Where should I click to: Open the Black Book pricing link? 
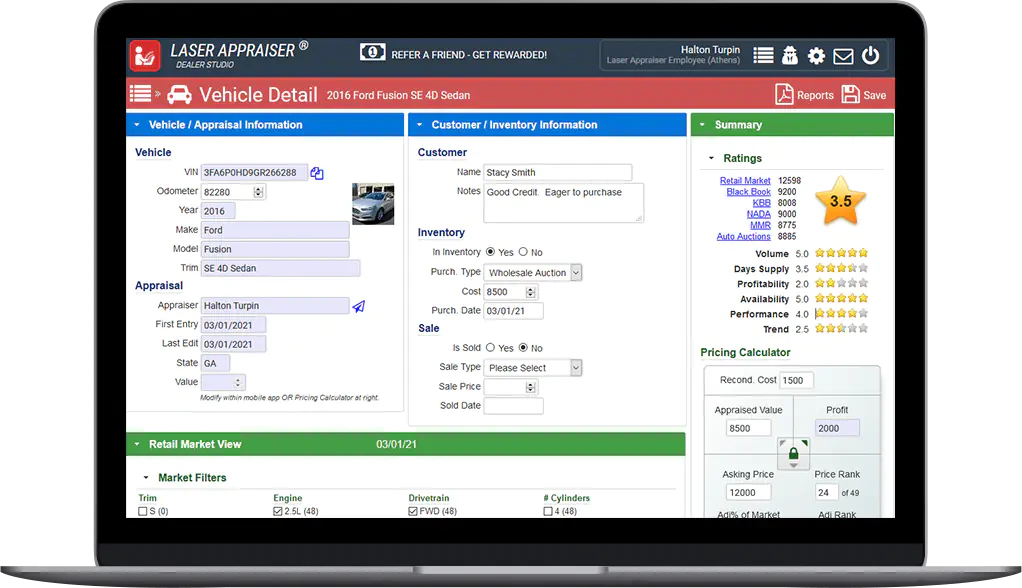click(748, 192)
